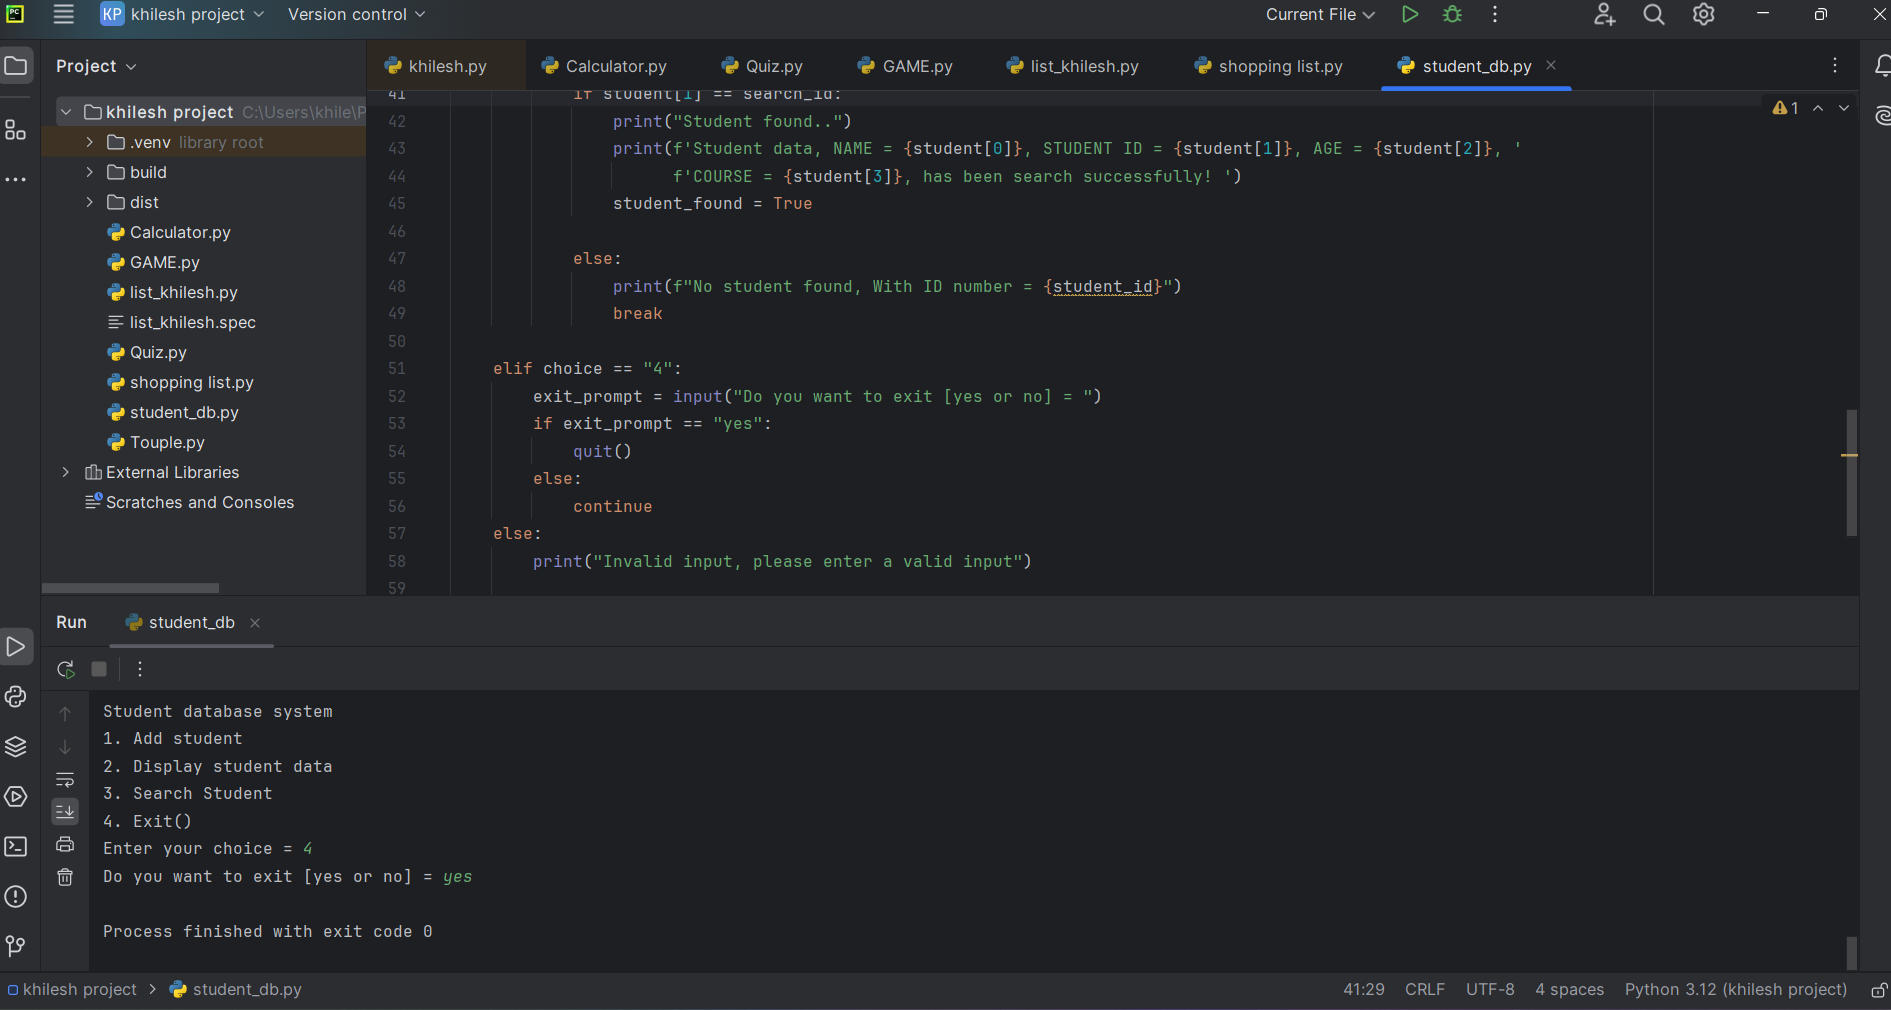This screenshot has width=1891, height=1010.
Task: Open Version control dropdown
Action: click(x=356, y=14)
